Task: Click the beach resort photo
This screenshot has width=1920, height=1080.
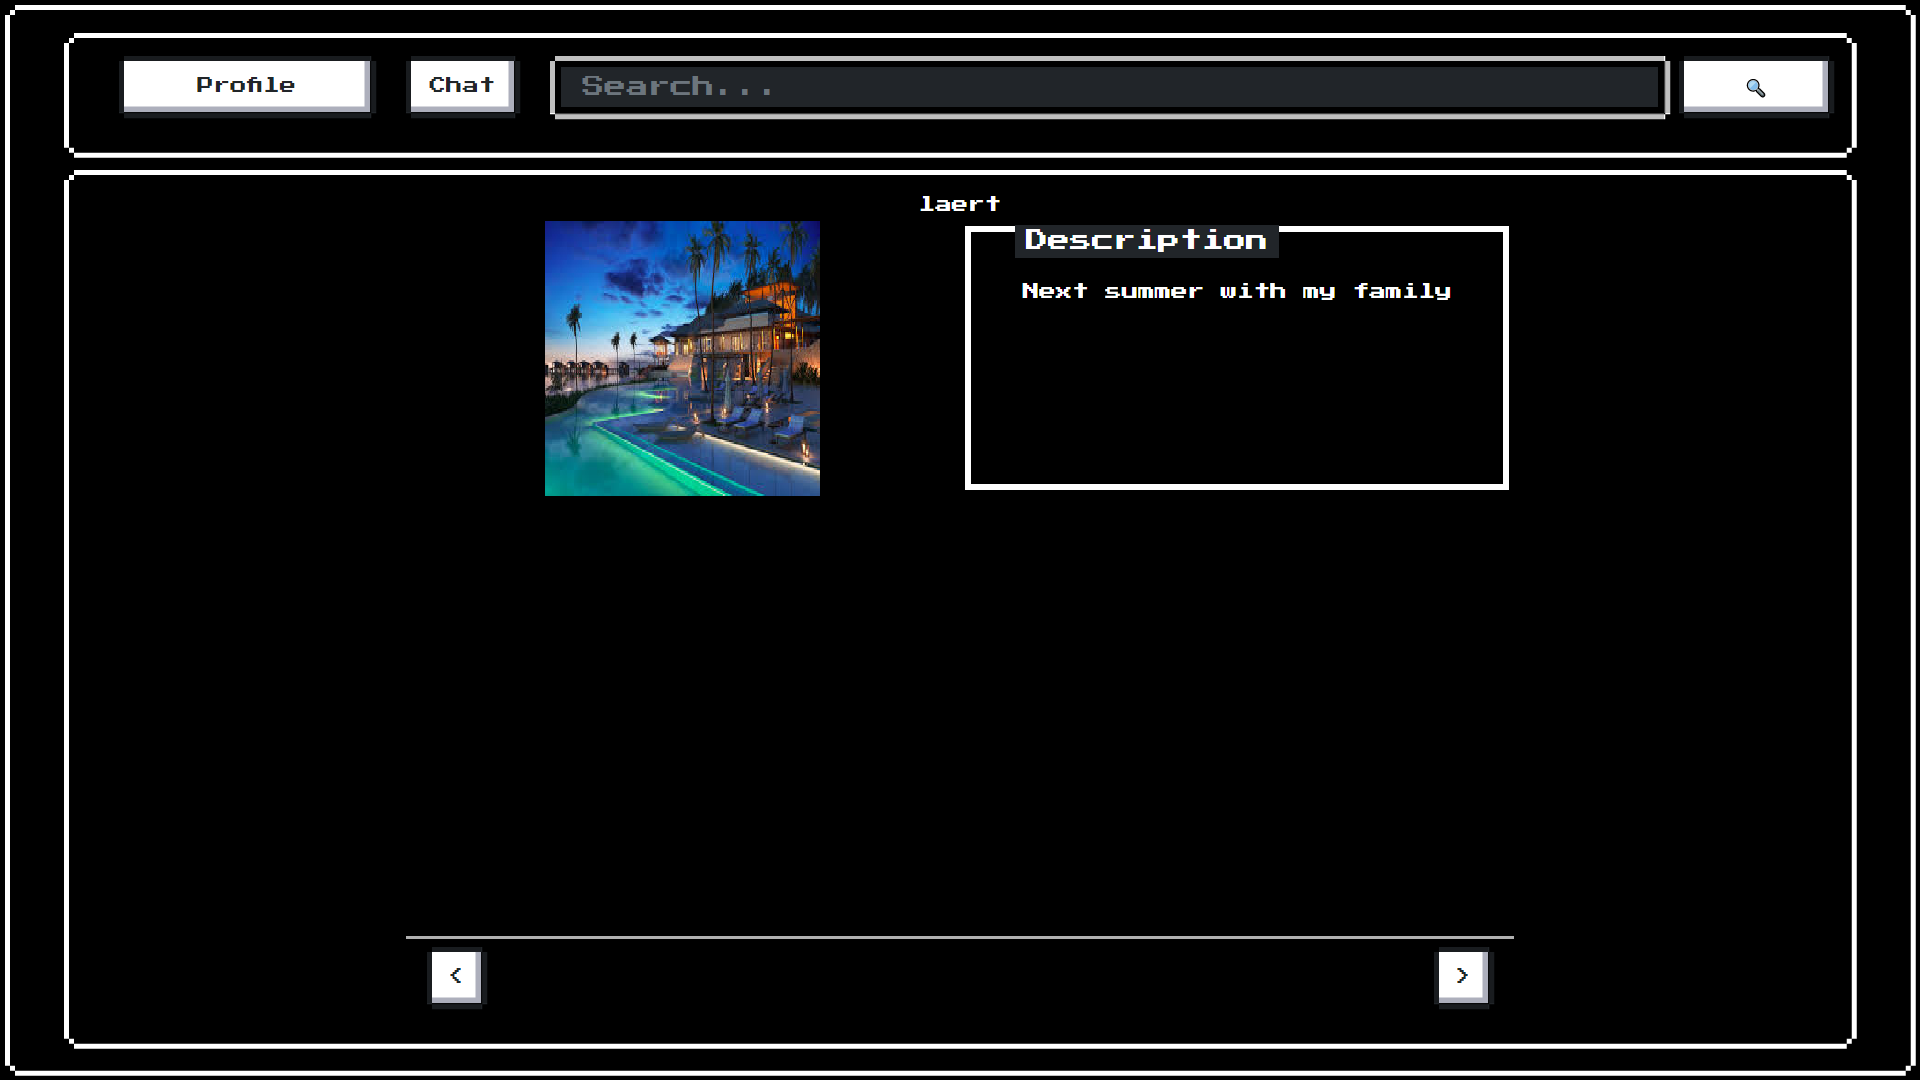Action: click(x=682, y=358)
